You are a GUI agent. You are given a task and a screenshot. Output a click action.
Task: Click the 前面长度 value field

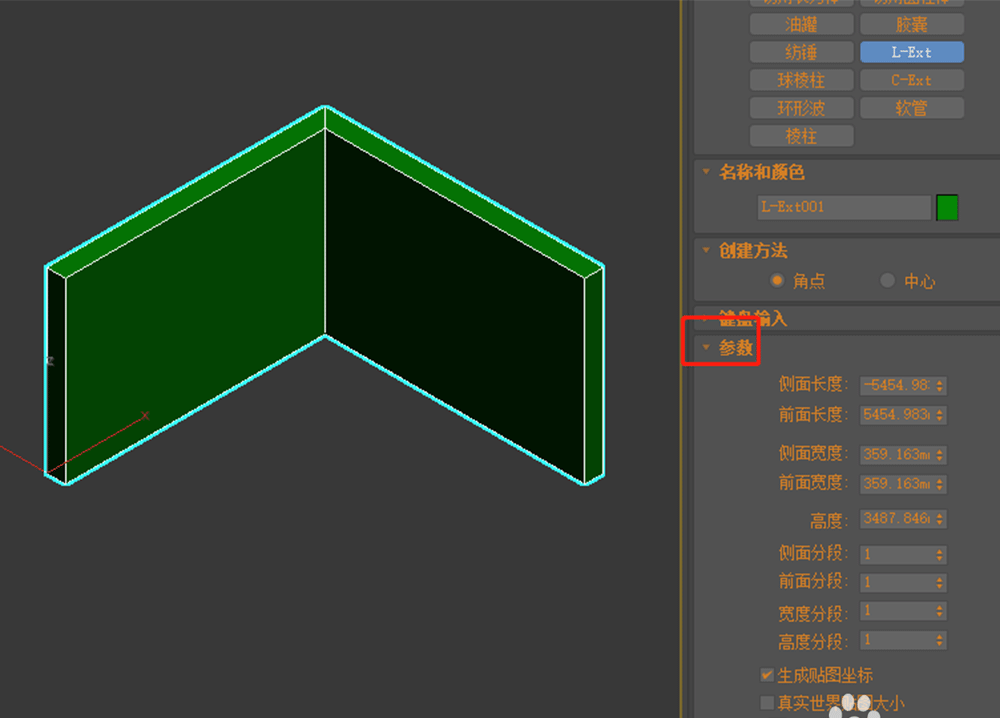tap(896, 415)
